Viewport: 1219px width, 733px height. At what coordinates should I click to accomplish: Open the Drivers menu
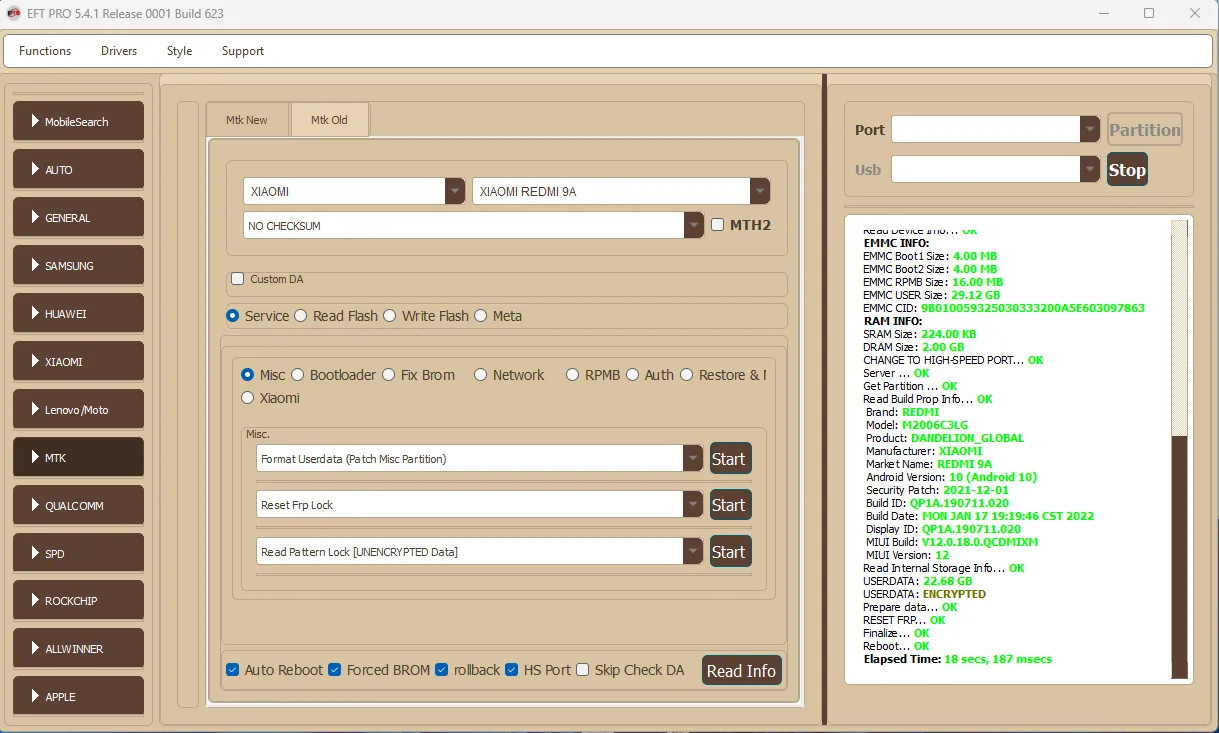point(119,51)
